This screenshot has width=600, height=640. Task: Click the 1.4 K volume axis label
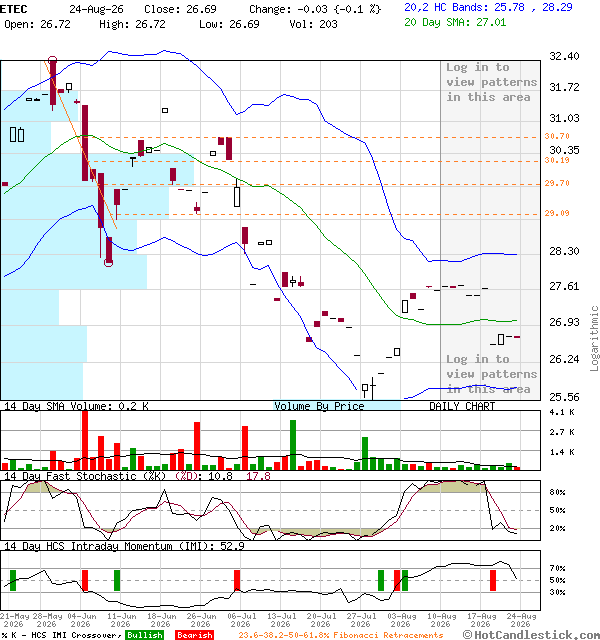[562, 452]
